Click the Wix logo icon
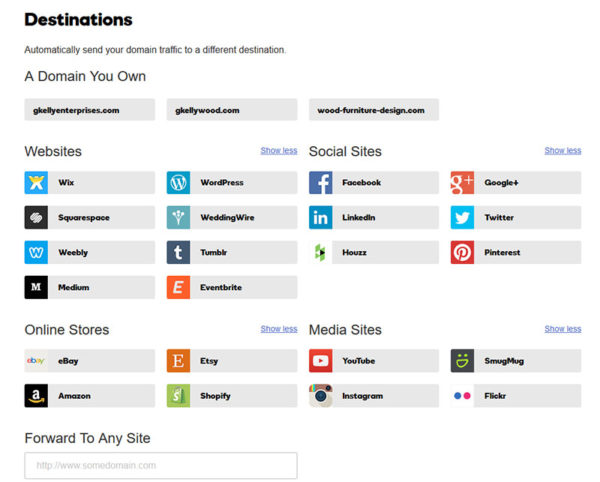Viewport: 600px width, 482px height. tap(36, 183)
